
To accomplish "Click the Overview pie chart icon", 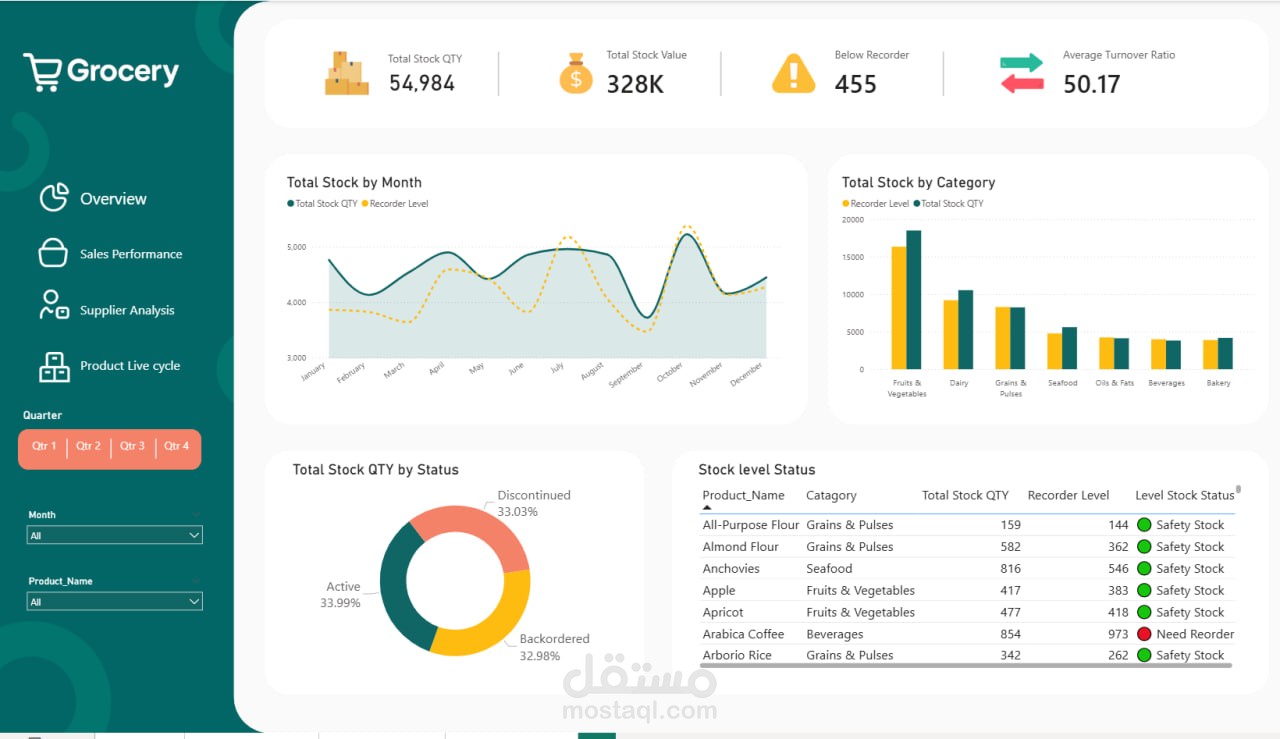I will tap(54, 198).
